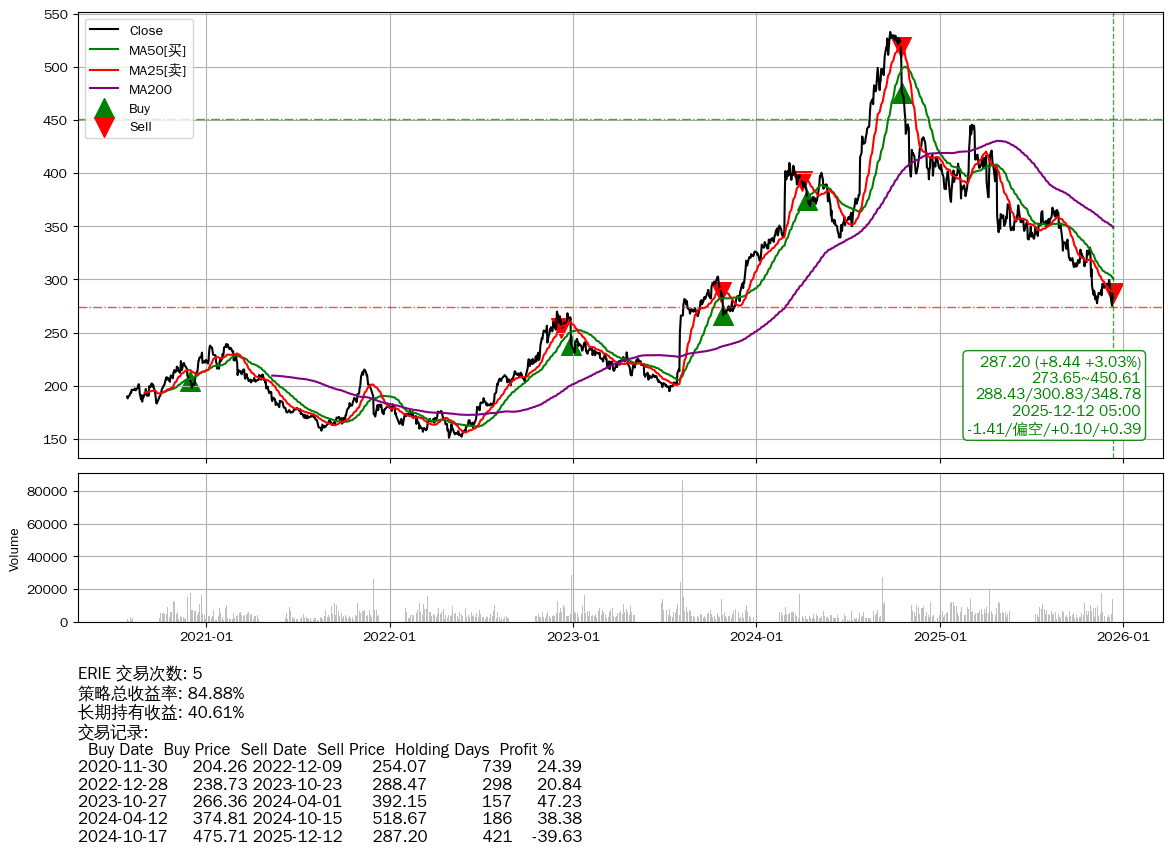Click the 策略总收益率 84.88% text
The width and height of the screenshot is (1172, 854).
(x=161, y=693)
